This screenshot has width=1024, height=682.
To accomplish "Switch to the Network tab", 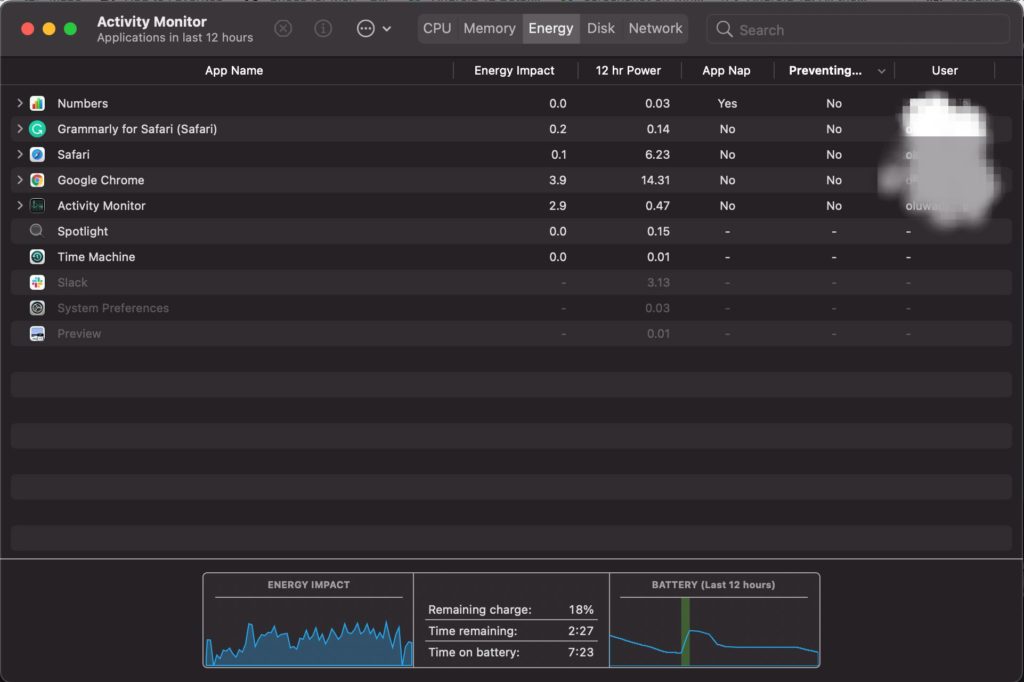I will (655, 29).
